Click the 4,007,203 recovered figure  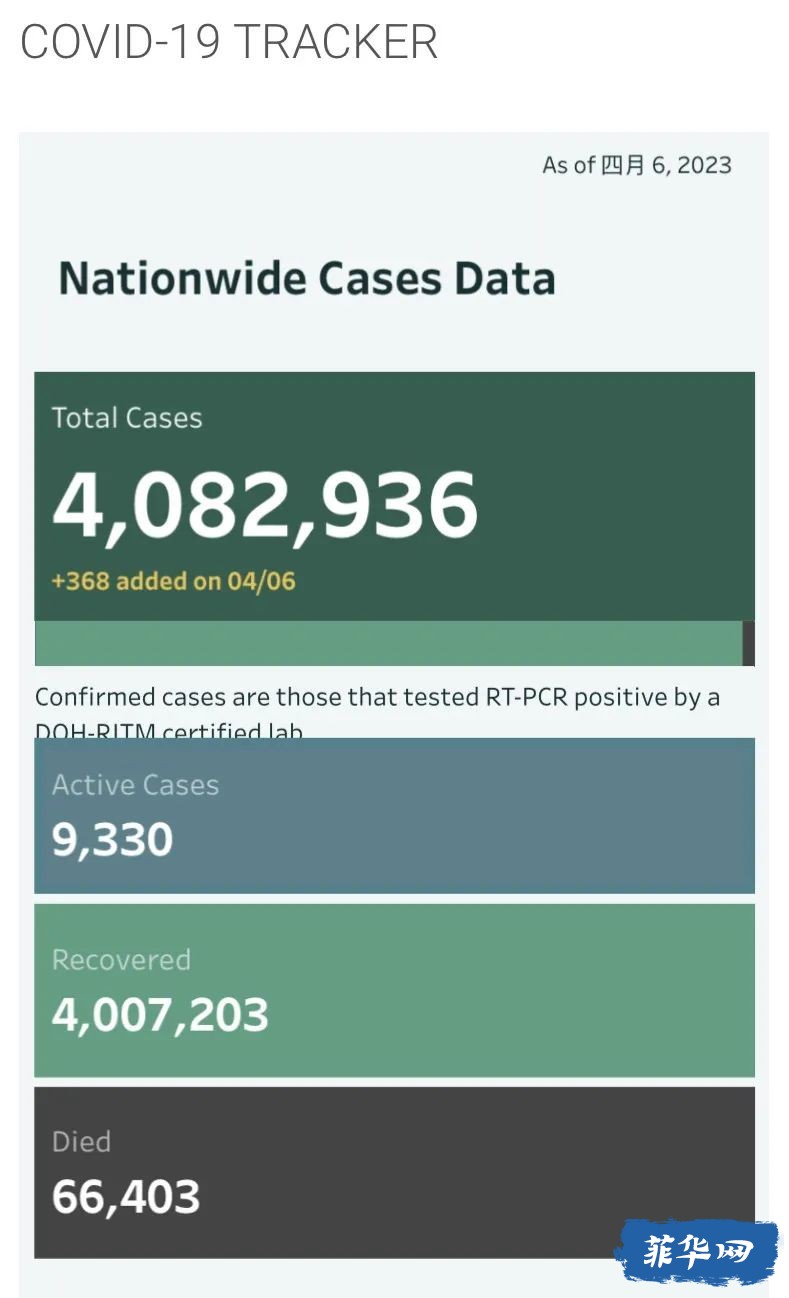pyautogui.click(x=160, y=1015)
